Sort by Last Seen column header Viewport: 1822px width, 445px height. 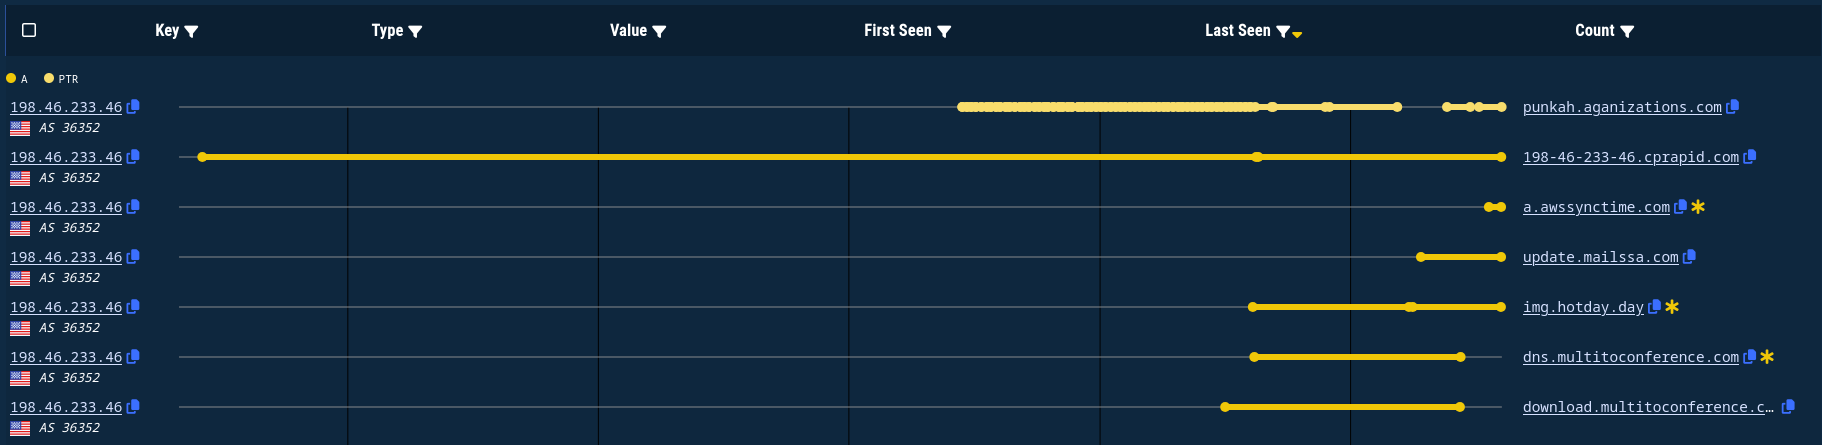pyautogui.click(x=1237, y=30)
